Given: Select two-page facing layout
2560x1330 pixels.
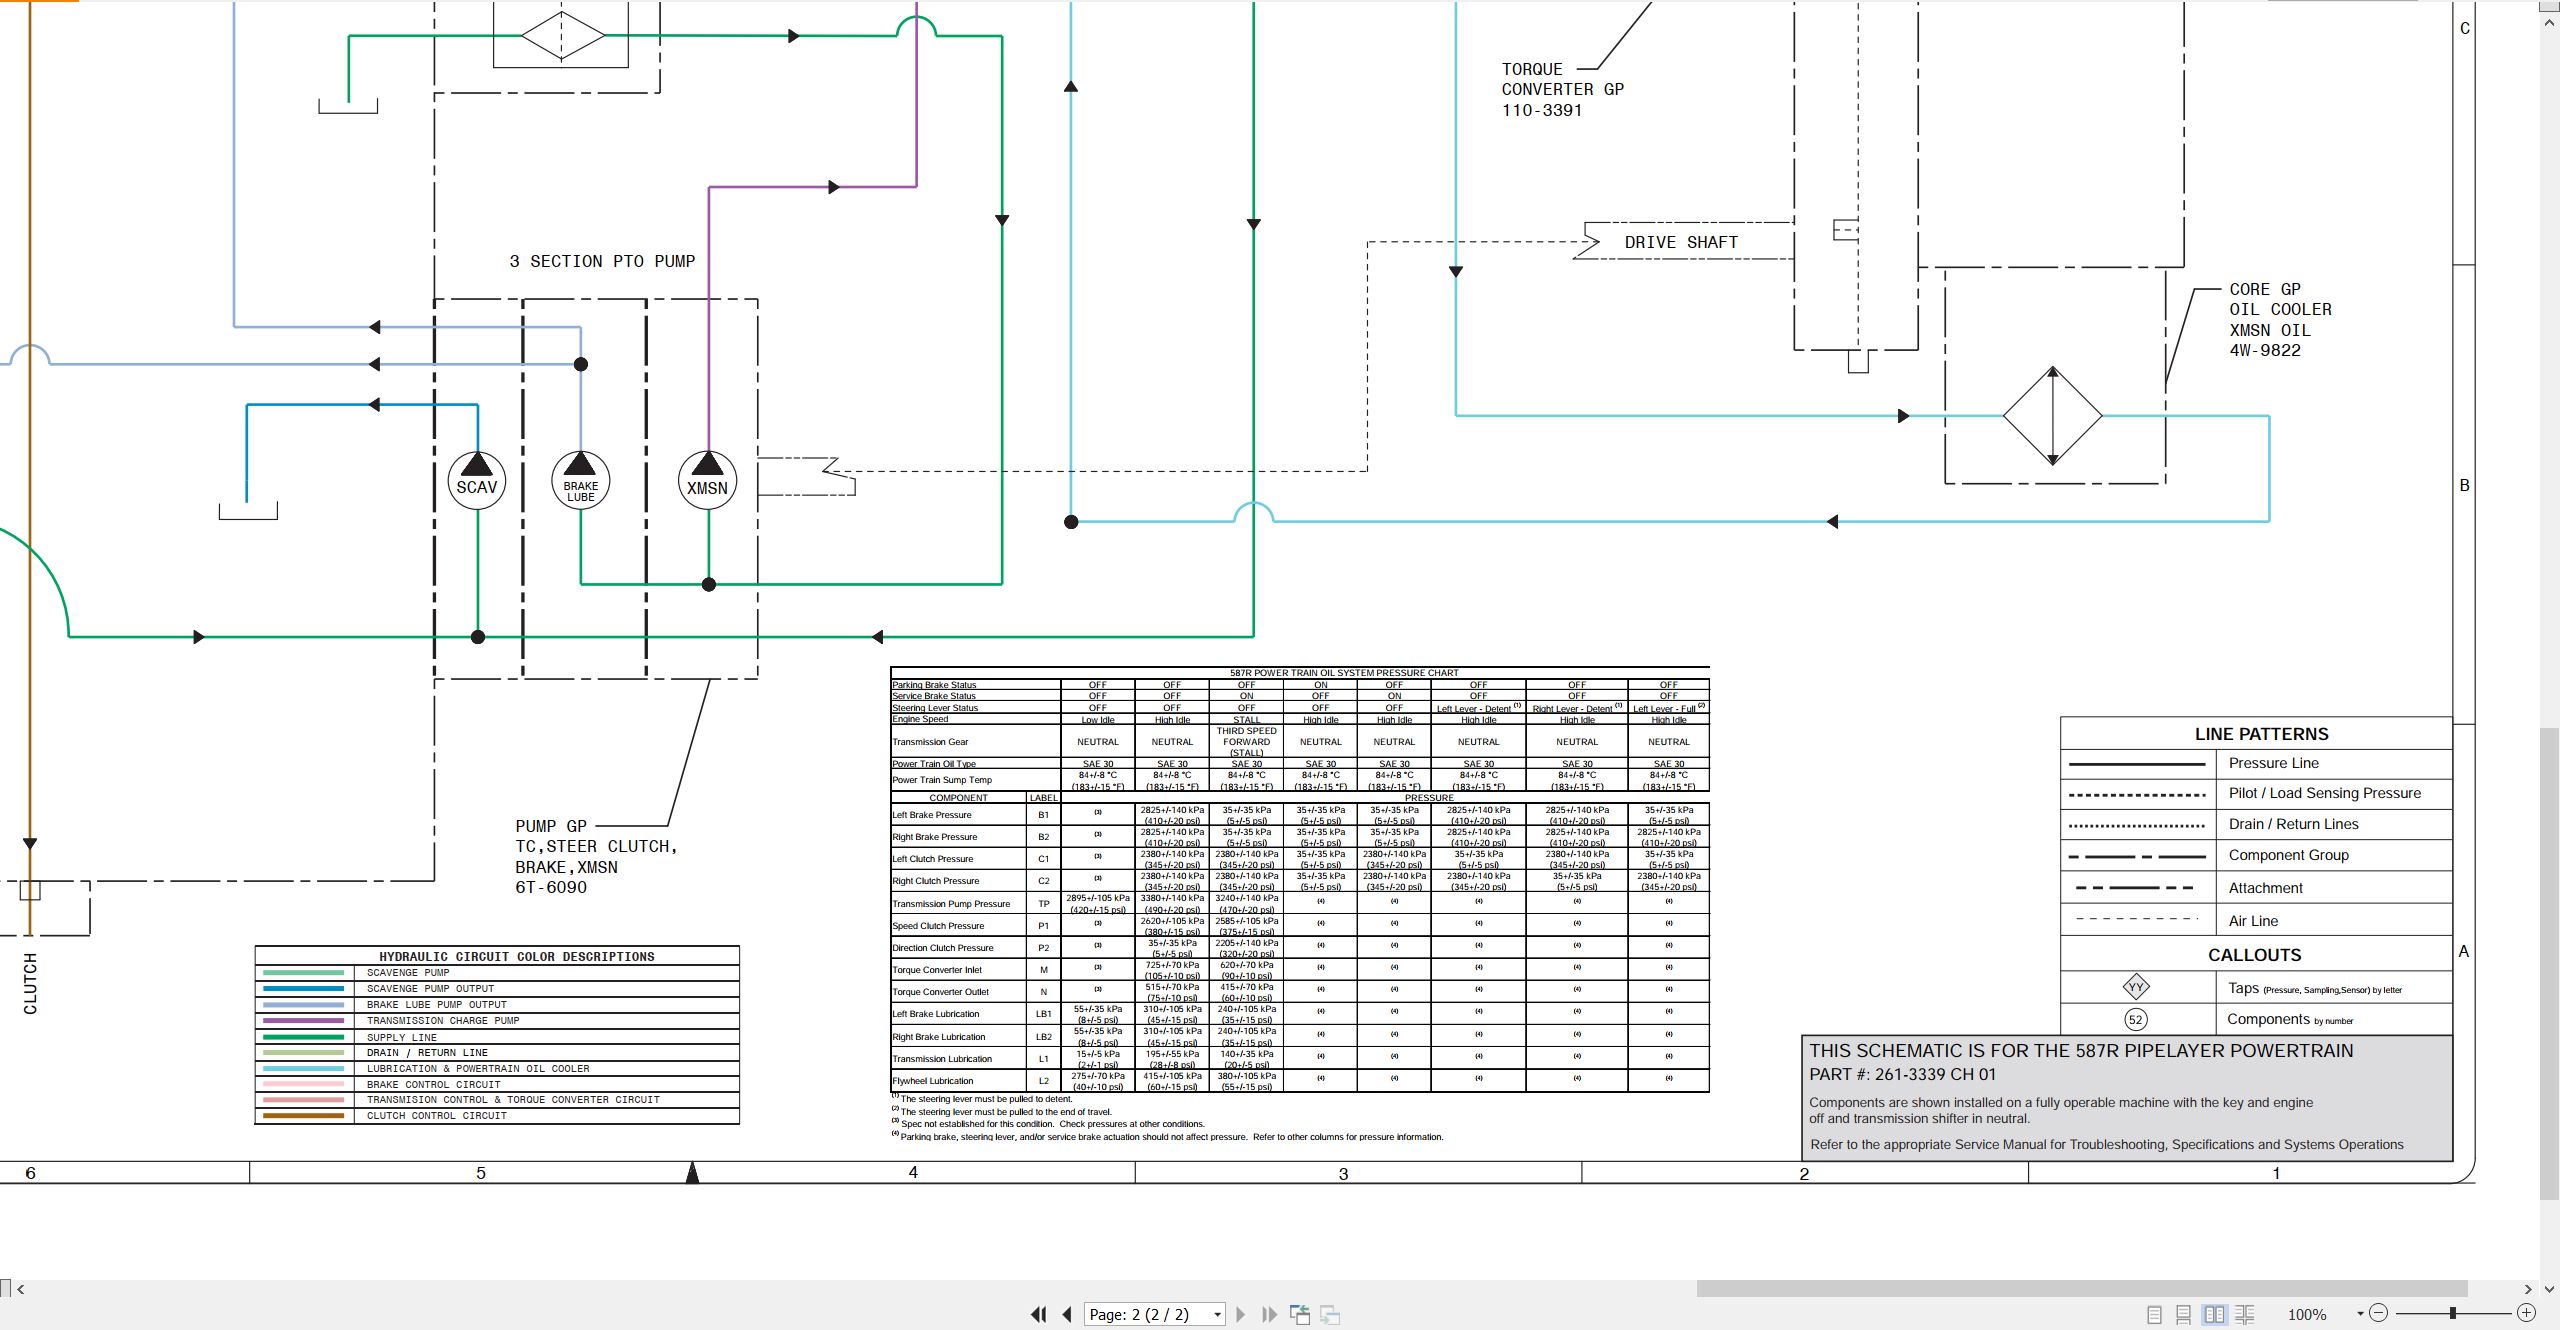Looking at the screenshot, I should [2215, 1314].
